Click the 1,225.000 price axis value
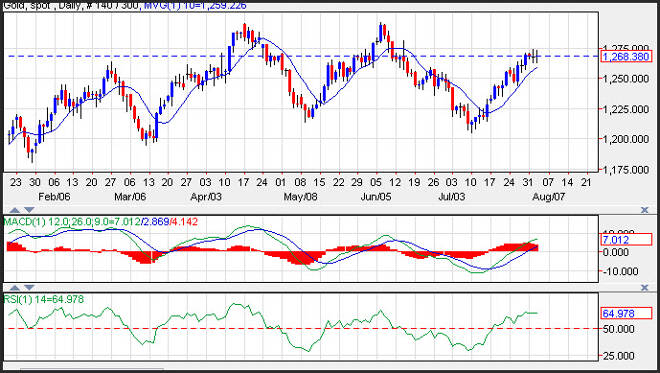The height and width of the screenshot is (373, 660). point(626,109)
